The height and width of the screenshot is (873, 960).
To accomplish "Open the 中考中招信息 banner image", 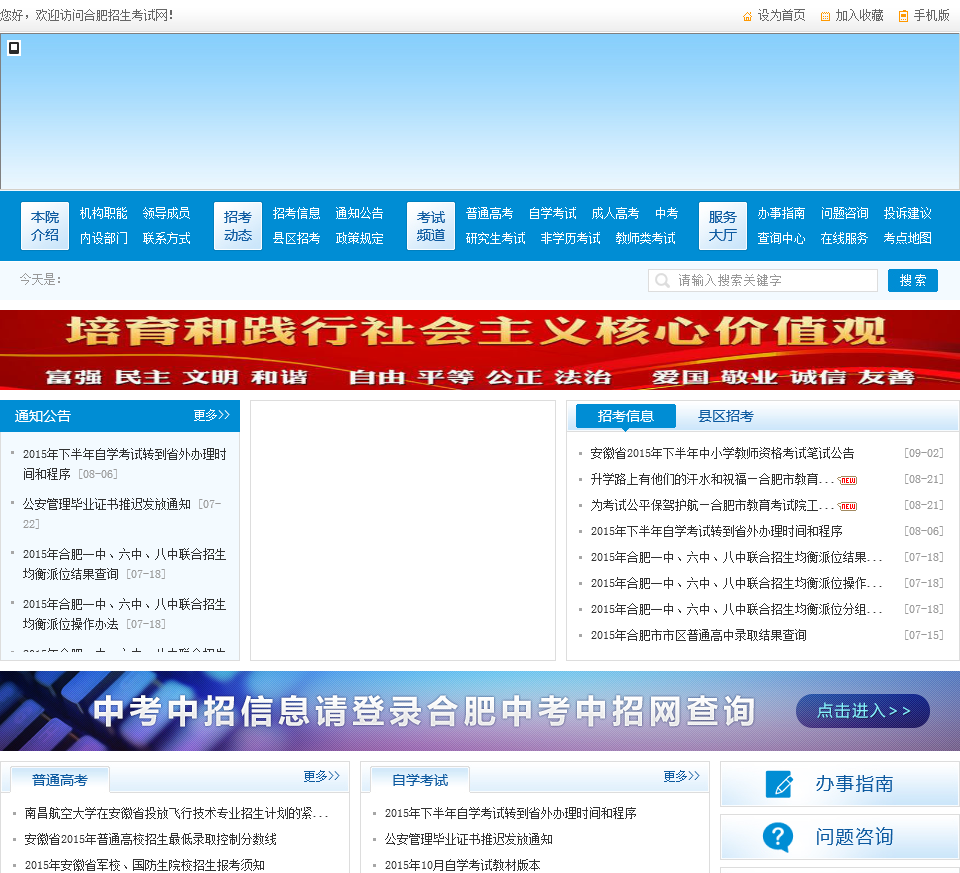I will pos(480,711).
